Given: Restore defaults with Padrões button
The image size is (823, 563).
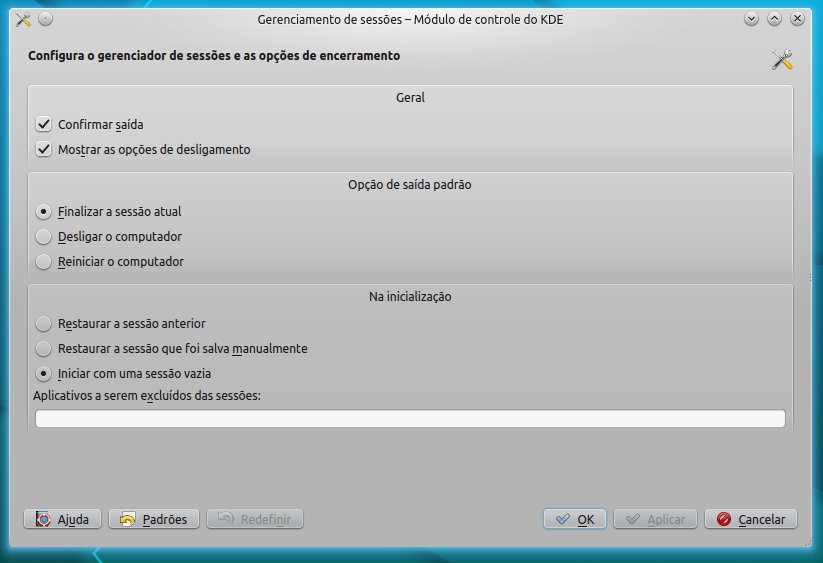Looking at the screenshot, I should coord(154,519).
